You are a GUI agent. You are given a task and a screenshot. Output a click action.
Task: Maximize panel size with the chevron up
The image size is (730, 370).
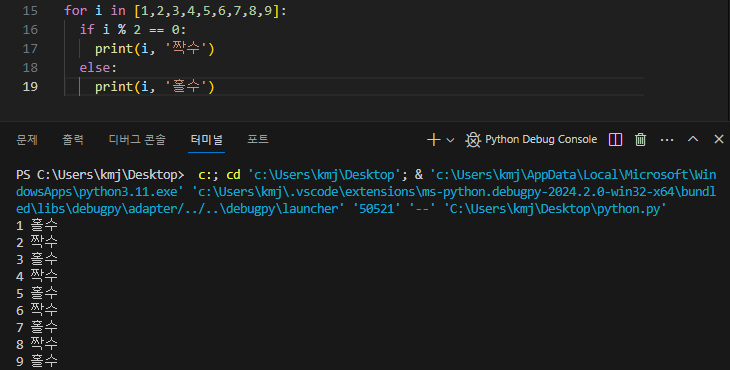coord(693,139)
